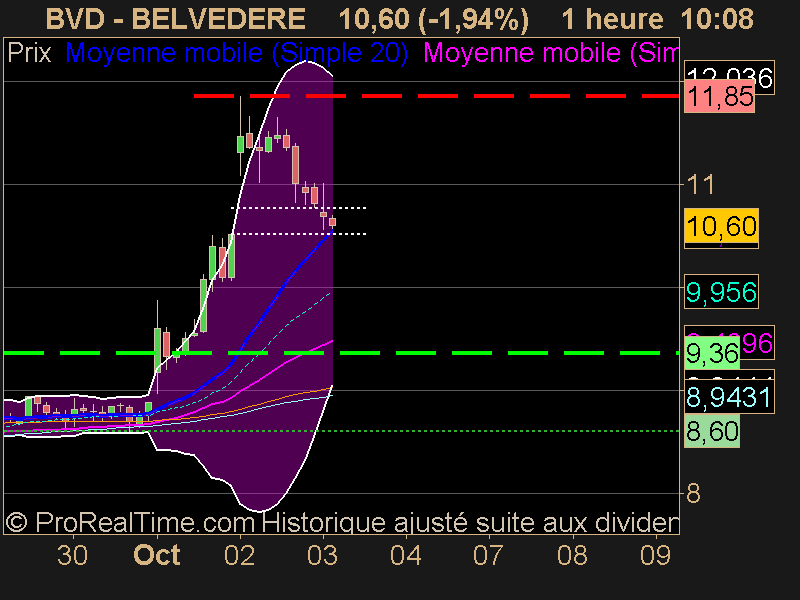The height and width of the screenshot is (600, 800).
Task: Click the 8 value on price axis
Action: [693, 493]
